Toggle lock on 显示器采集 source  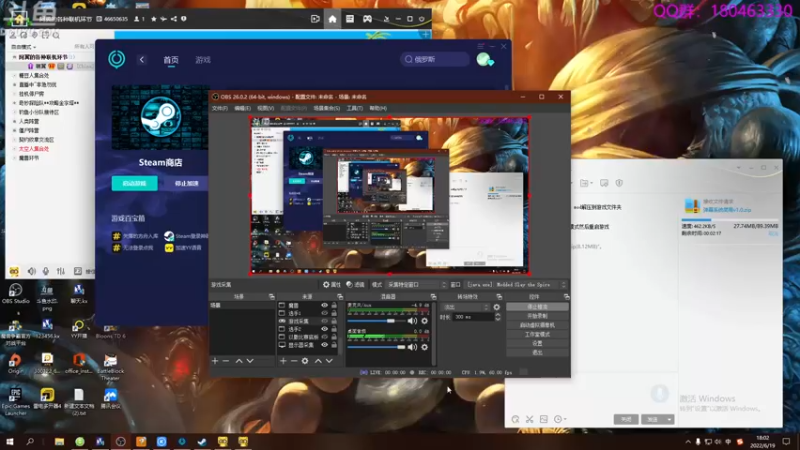click(334, 345)
